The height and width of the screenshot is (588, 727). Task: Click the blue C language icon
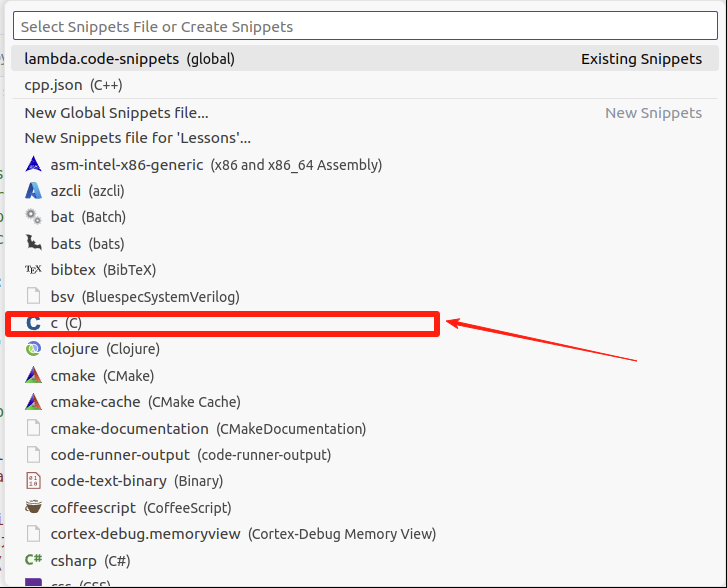tap(33, 323)
